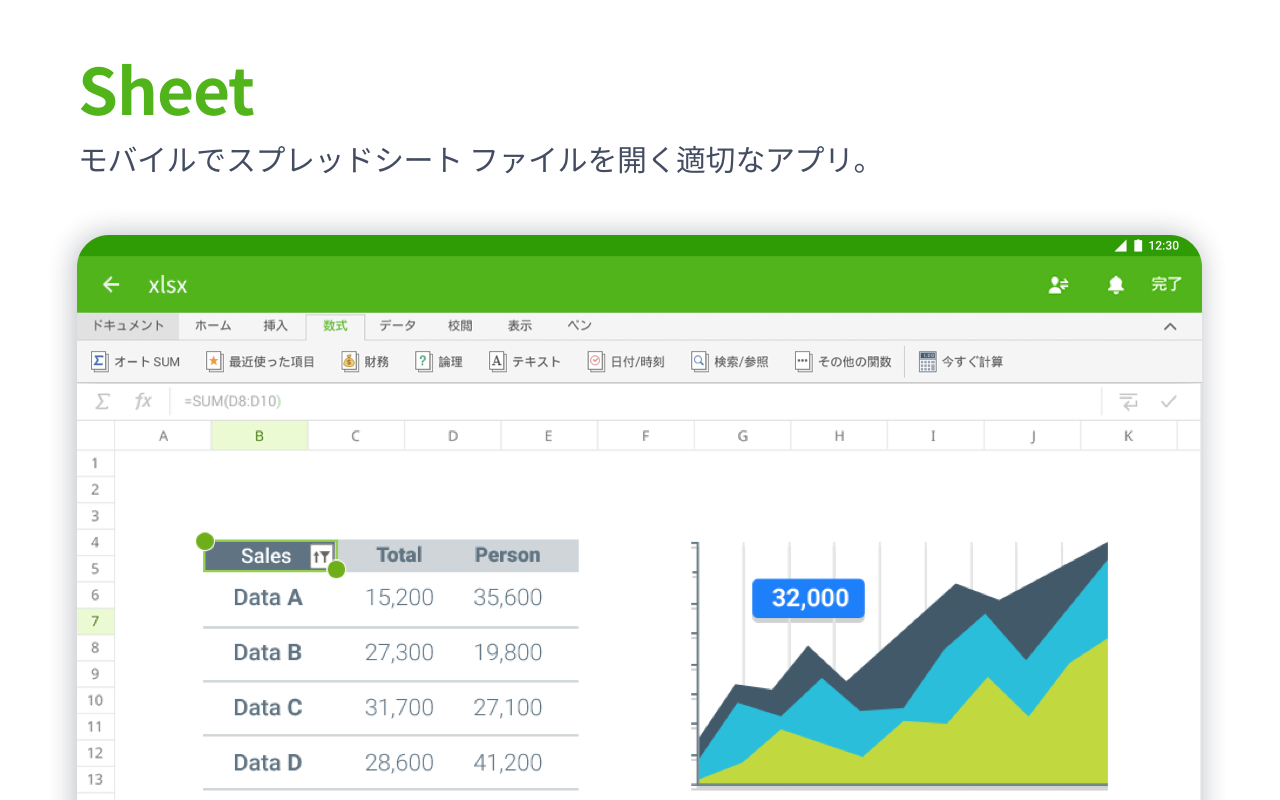The width and height of the screenshot is (1280, 800).
Task: Click the Sales header cell
Action: coord(271,556)
